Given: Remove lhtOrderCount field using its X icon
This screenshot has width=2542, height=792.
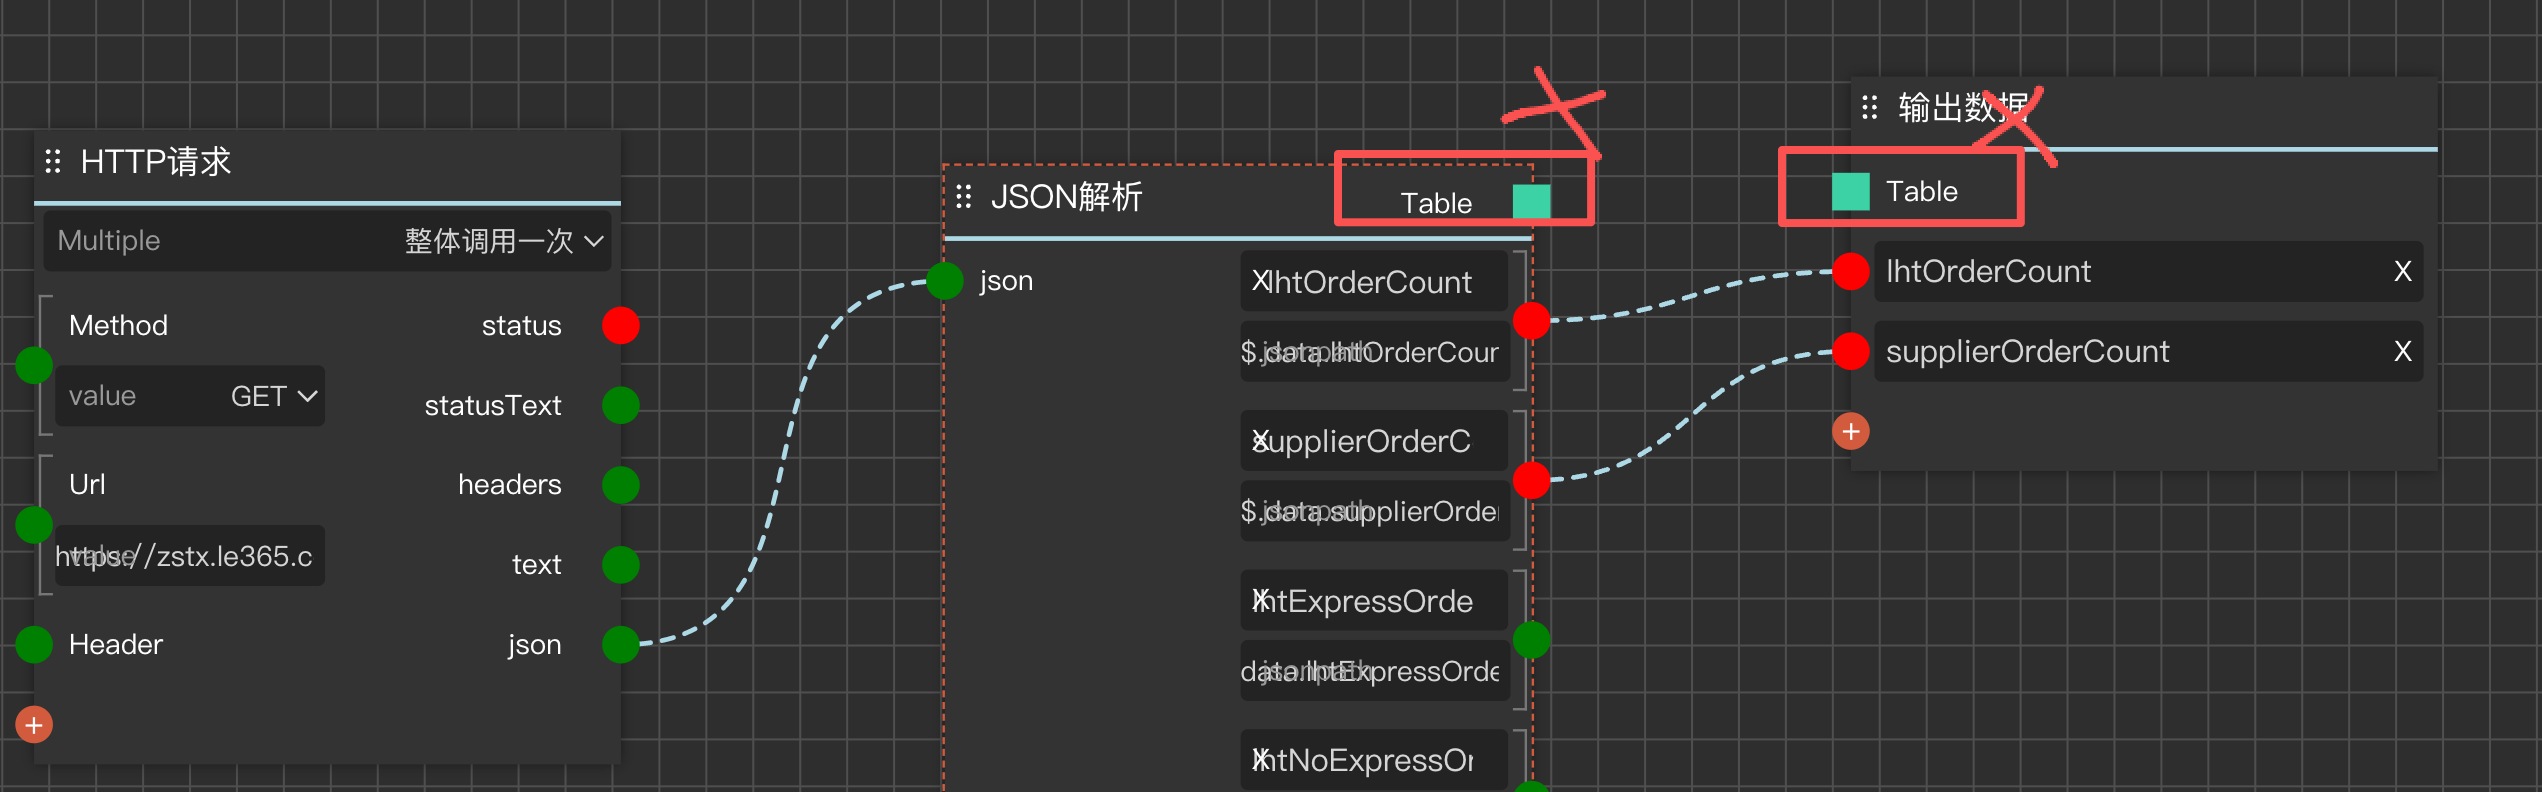Looking at the screenshot, I should point(2402,271).
